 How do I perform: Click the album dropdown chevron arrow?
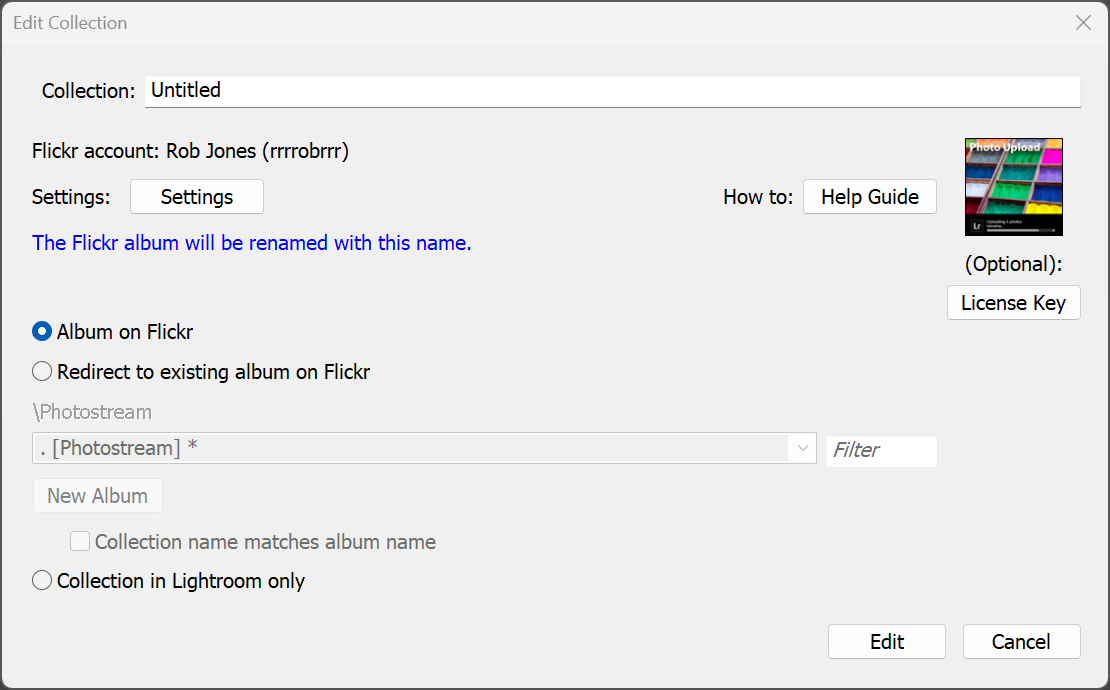coord(802,449)
